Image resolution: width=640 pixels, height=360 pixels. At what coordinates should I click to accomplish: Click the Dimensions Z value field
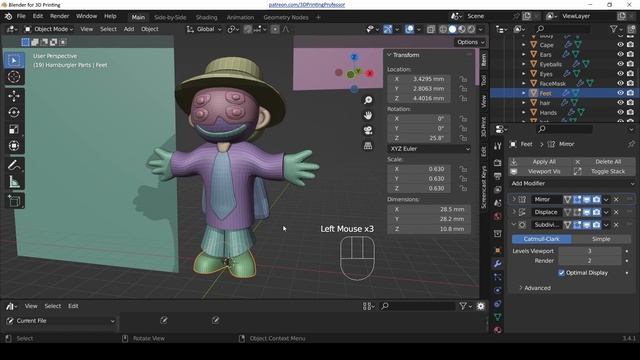(x=429, y=229)
